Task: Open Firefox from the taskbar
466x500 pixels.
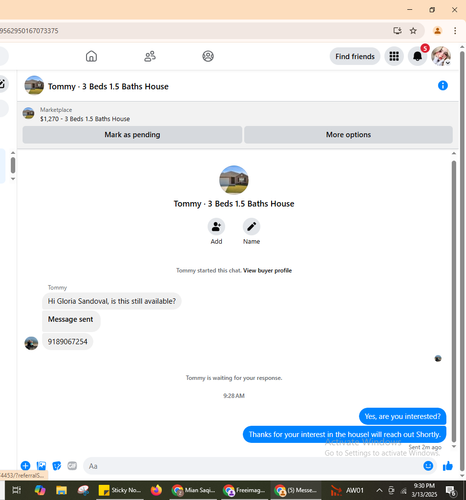Action: 156,490
